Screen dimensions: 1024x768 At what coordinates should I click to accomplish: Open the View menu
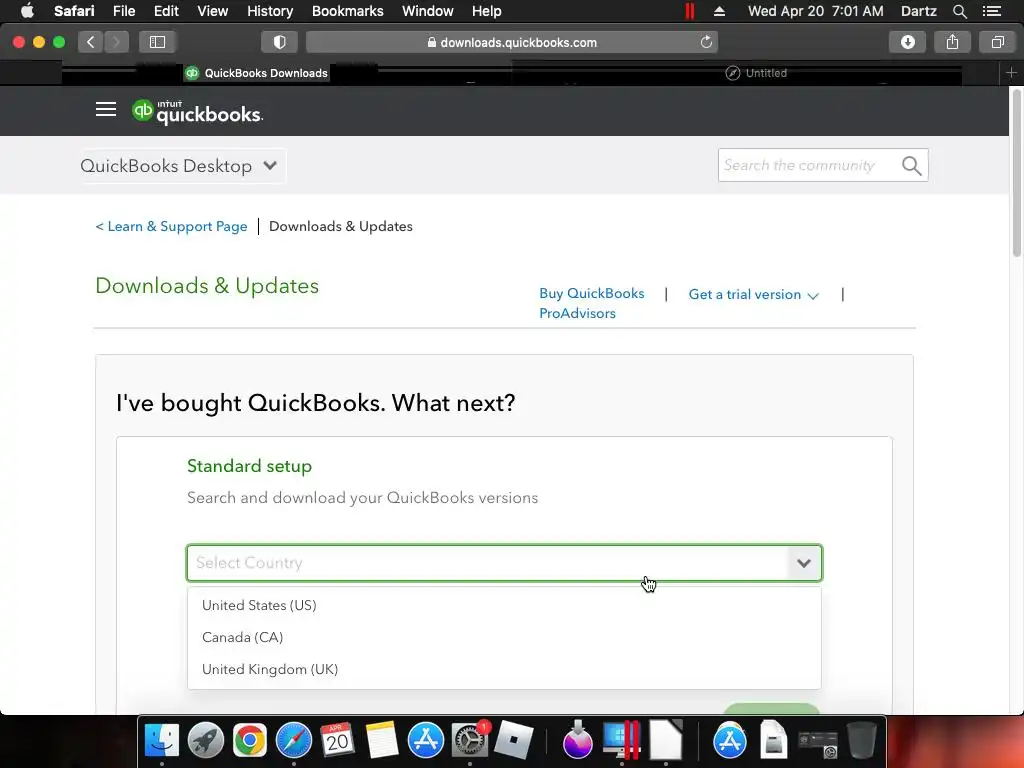coord(212,11)
